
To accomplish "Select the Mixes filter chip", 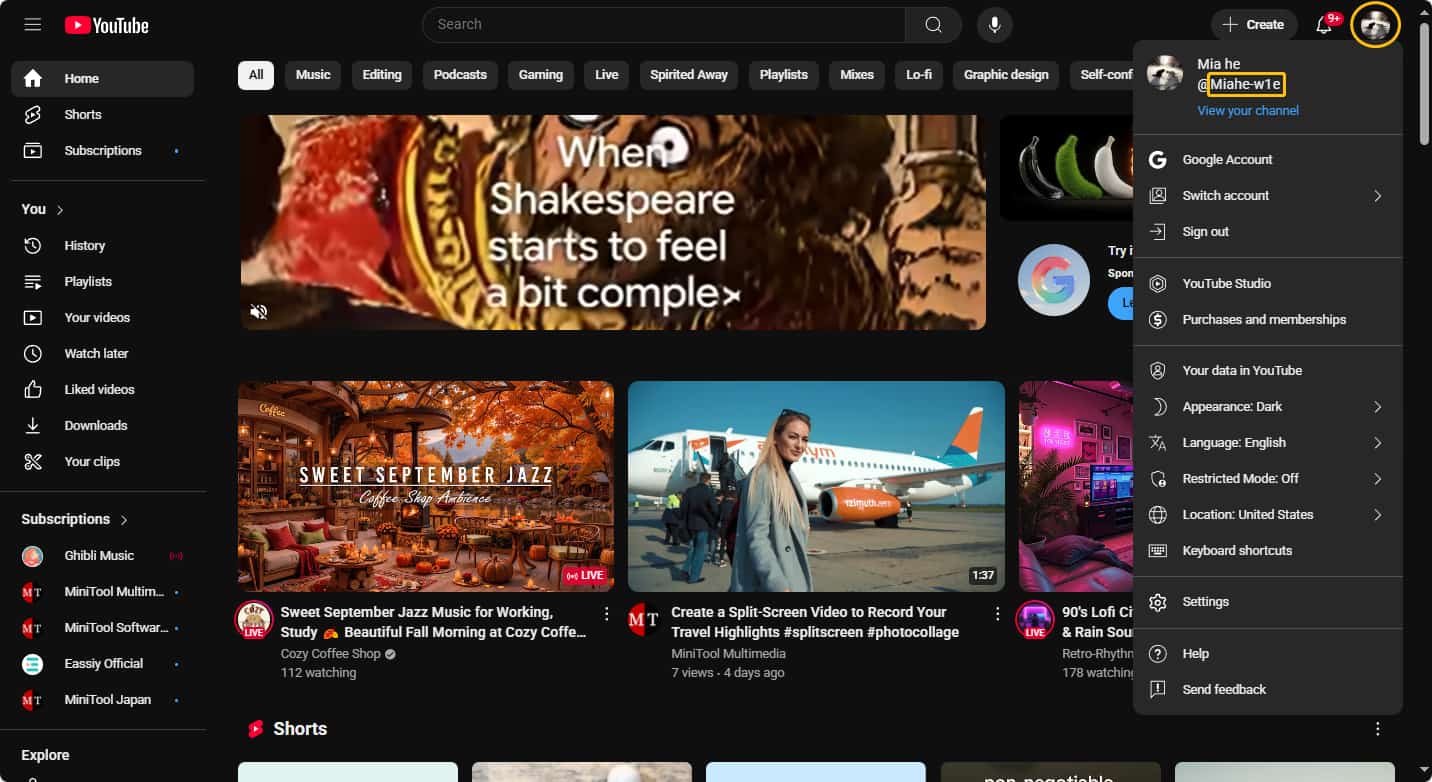I will pyautogui.click(x=857, y=75).
